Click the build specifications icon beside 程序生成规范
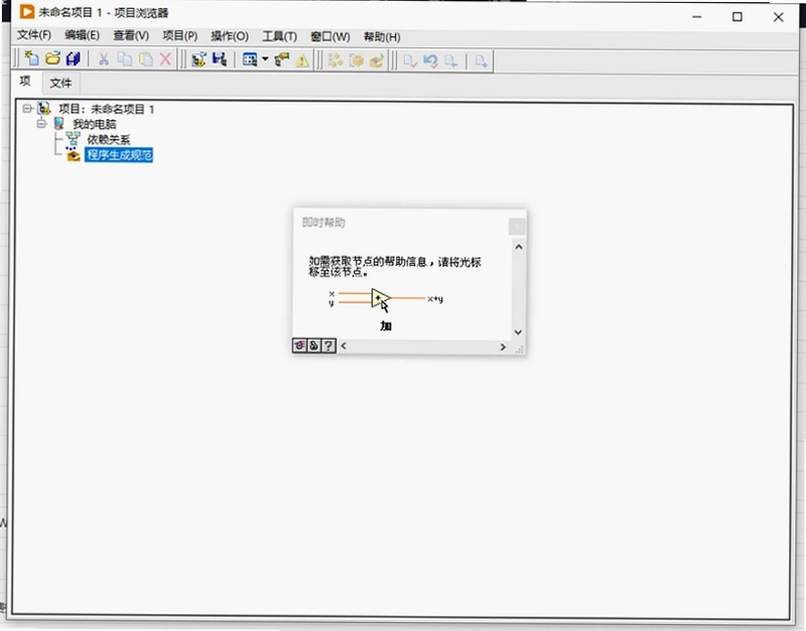 pos(73,154)
